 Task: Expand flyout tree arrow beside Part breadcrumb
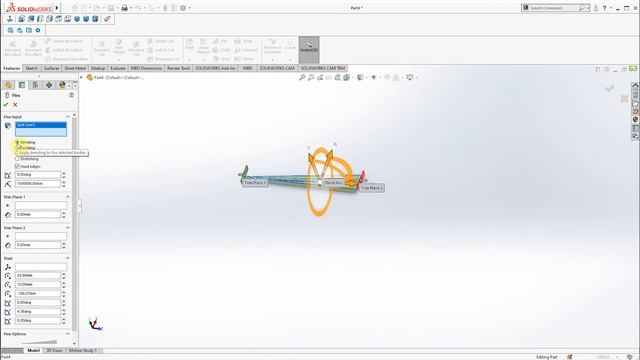point(81,77)
